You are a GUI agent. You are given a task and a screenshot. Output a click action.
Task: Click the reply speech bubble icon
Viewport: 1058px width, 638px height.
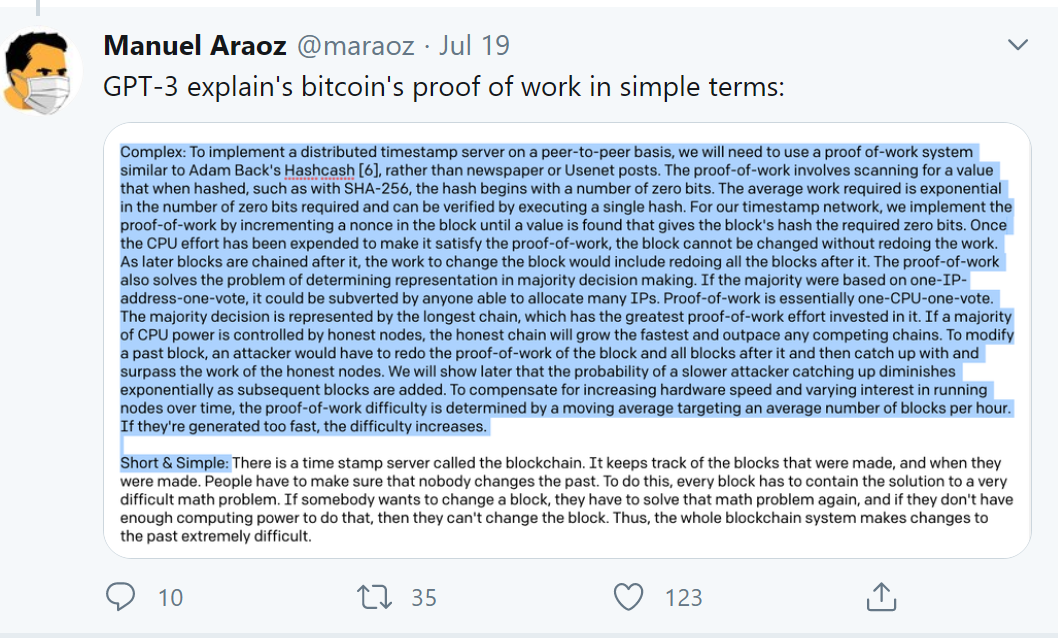(x=121, y=597)
